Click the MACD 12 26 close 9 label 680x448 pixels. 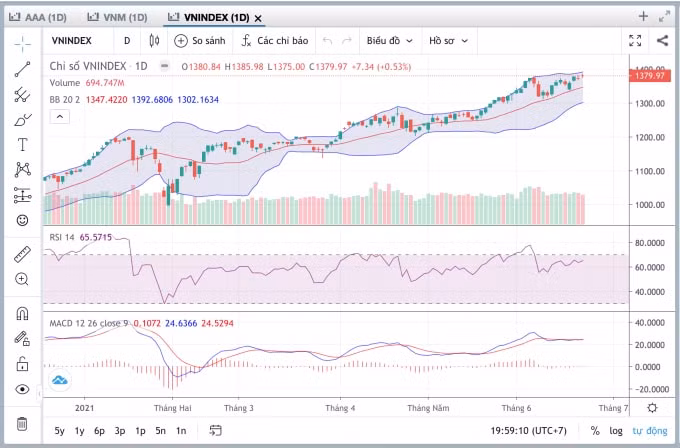[x=89, y=323]
